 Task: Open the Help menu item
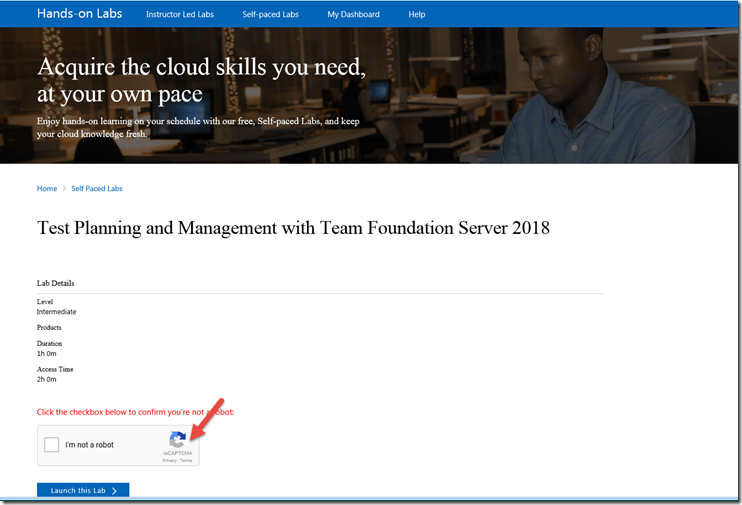416,15
